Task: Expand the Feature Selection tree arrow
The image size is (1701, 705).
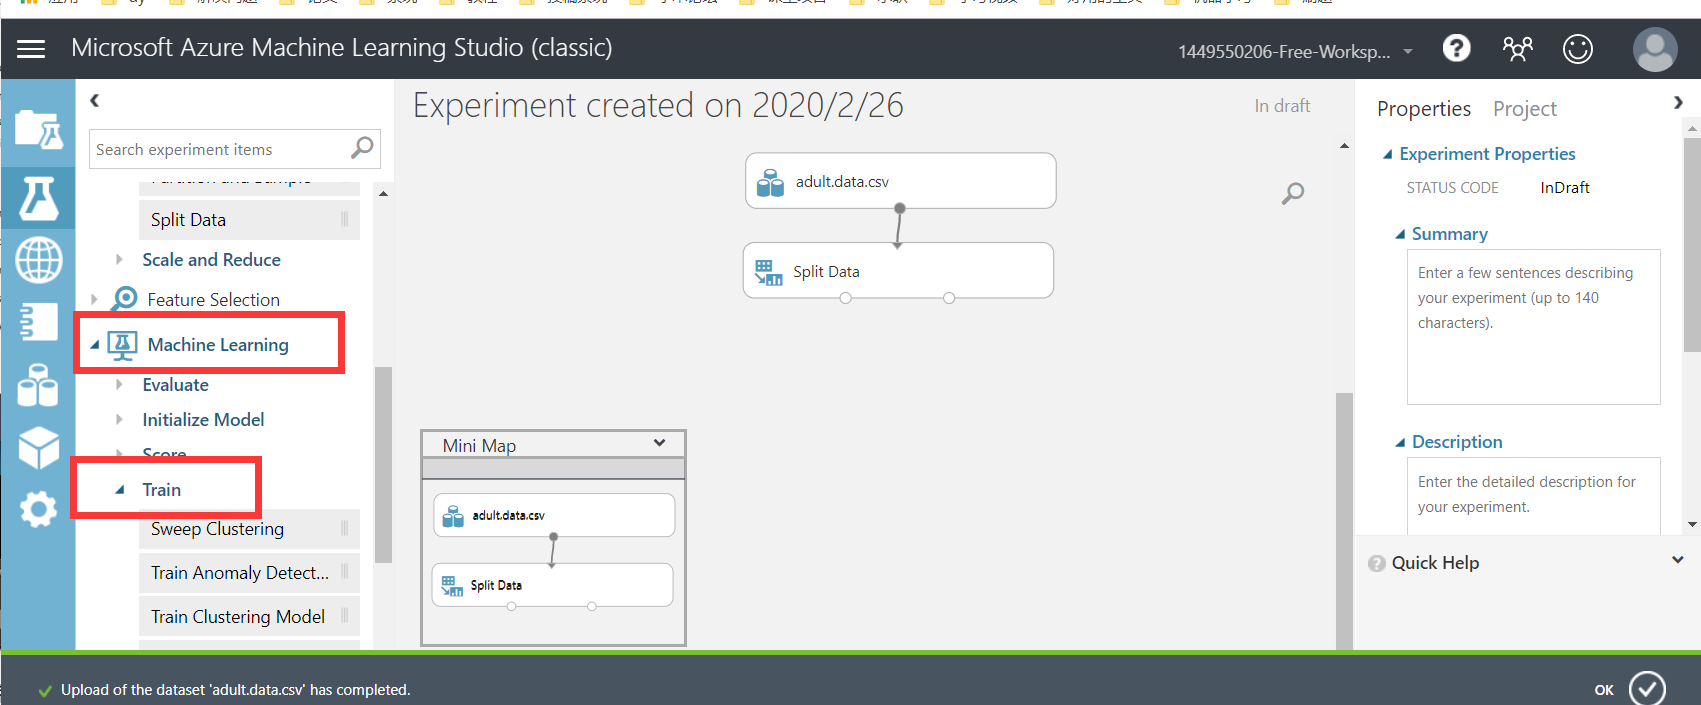Action: [94, 299]
